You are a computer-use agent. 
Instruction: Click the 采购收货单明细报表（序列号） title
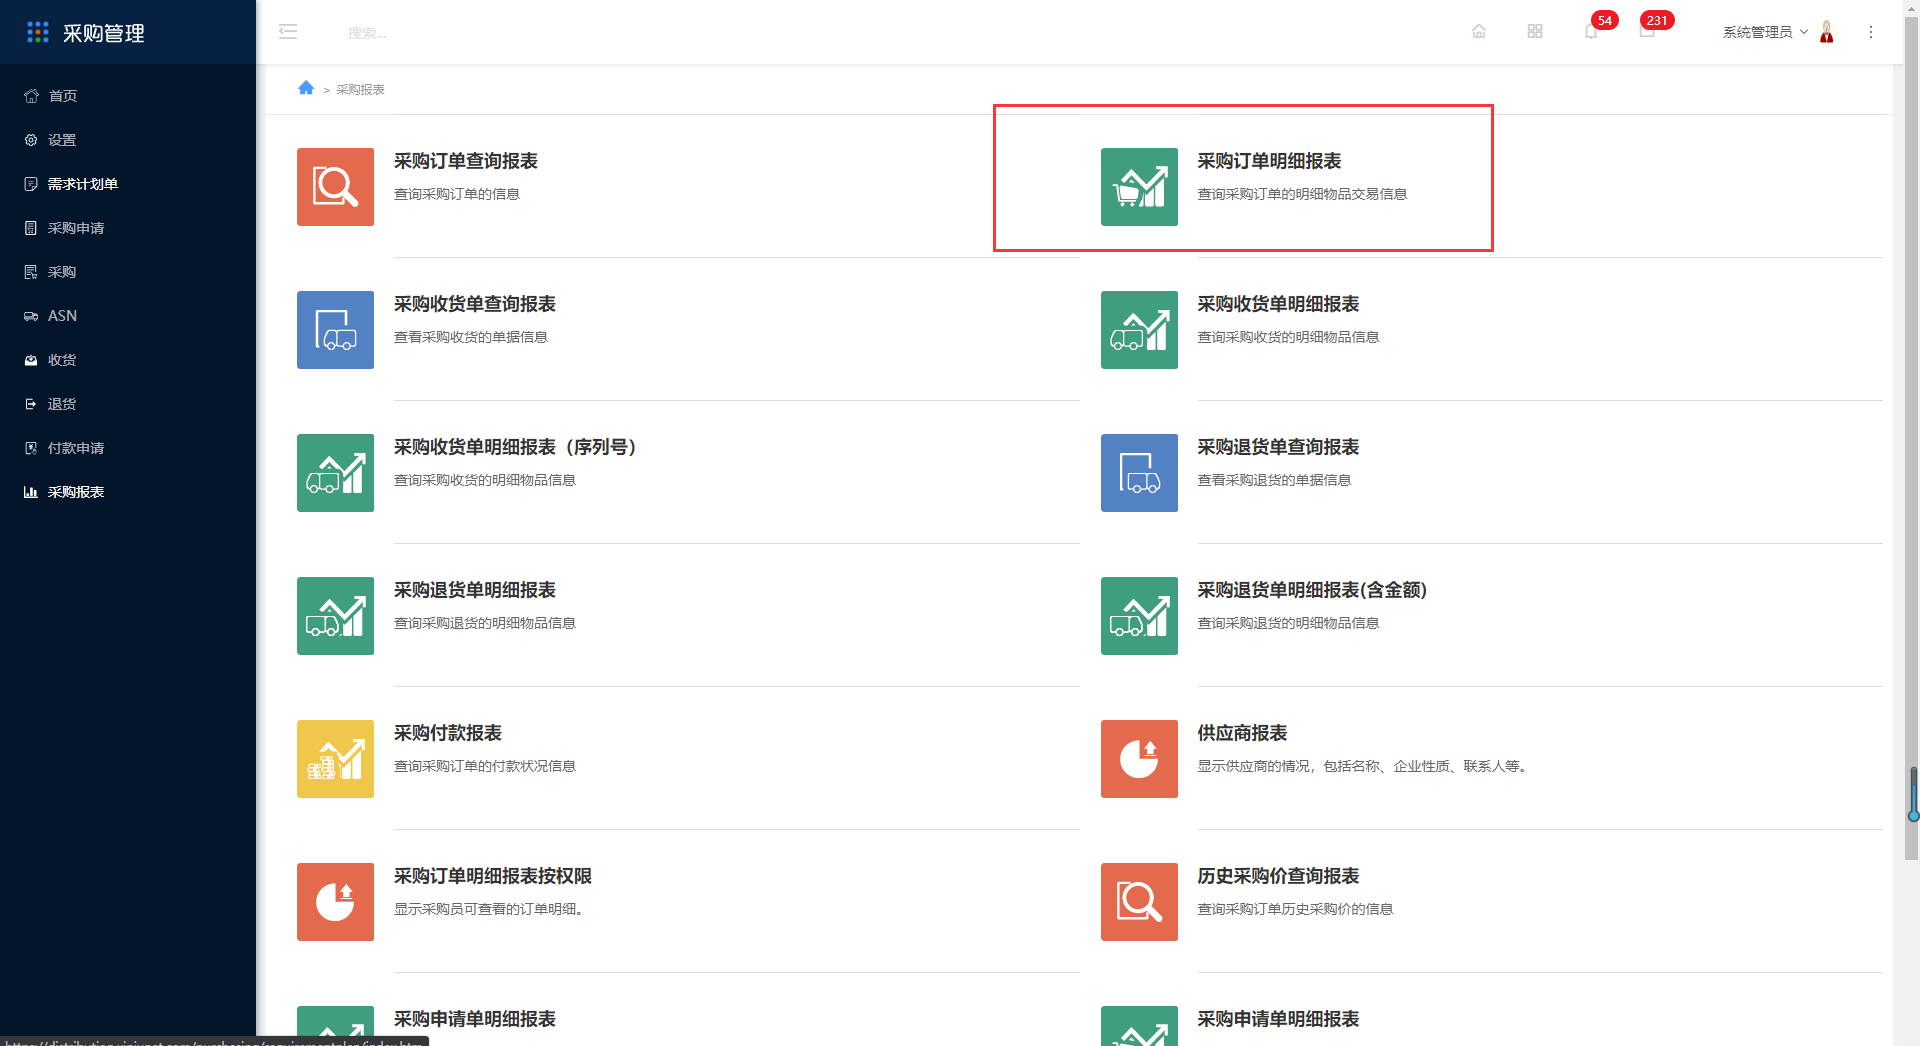(516, 447)
